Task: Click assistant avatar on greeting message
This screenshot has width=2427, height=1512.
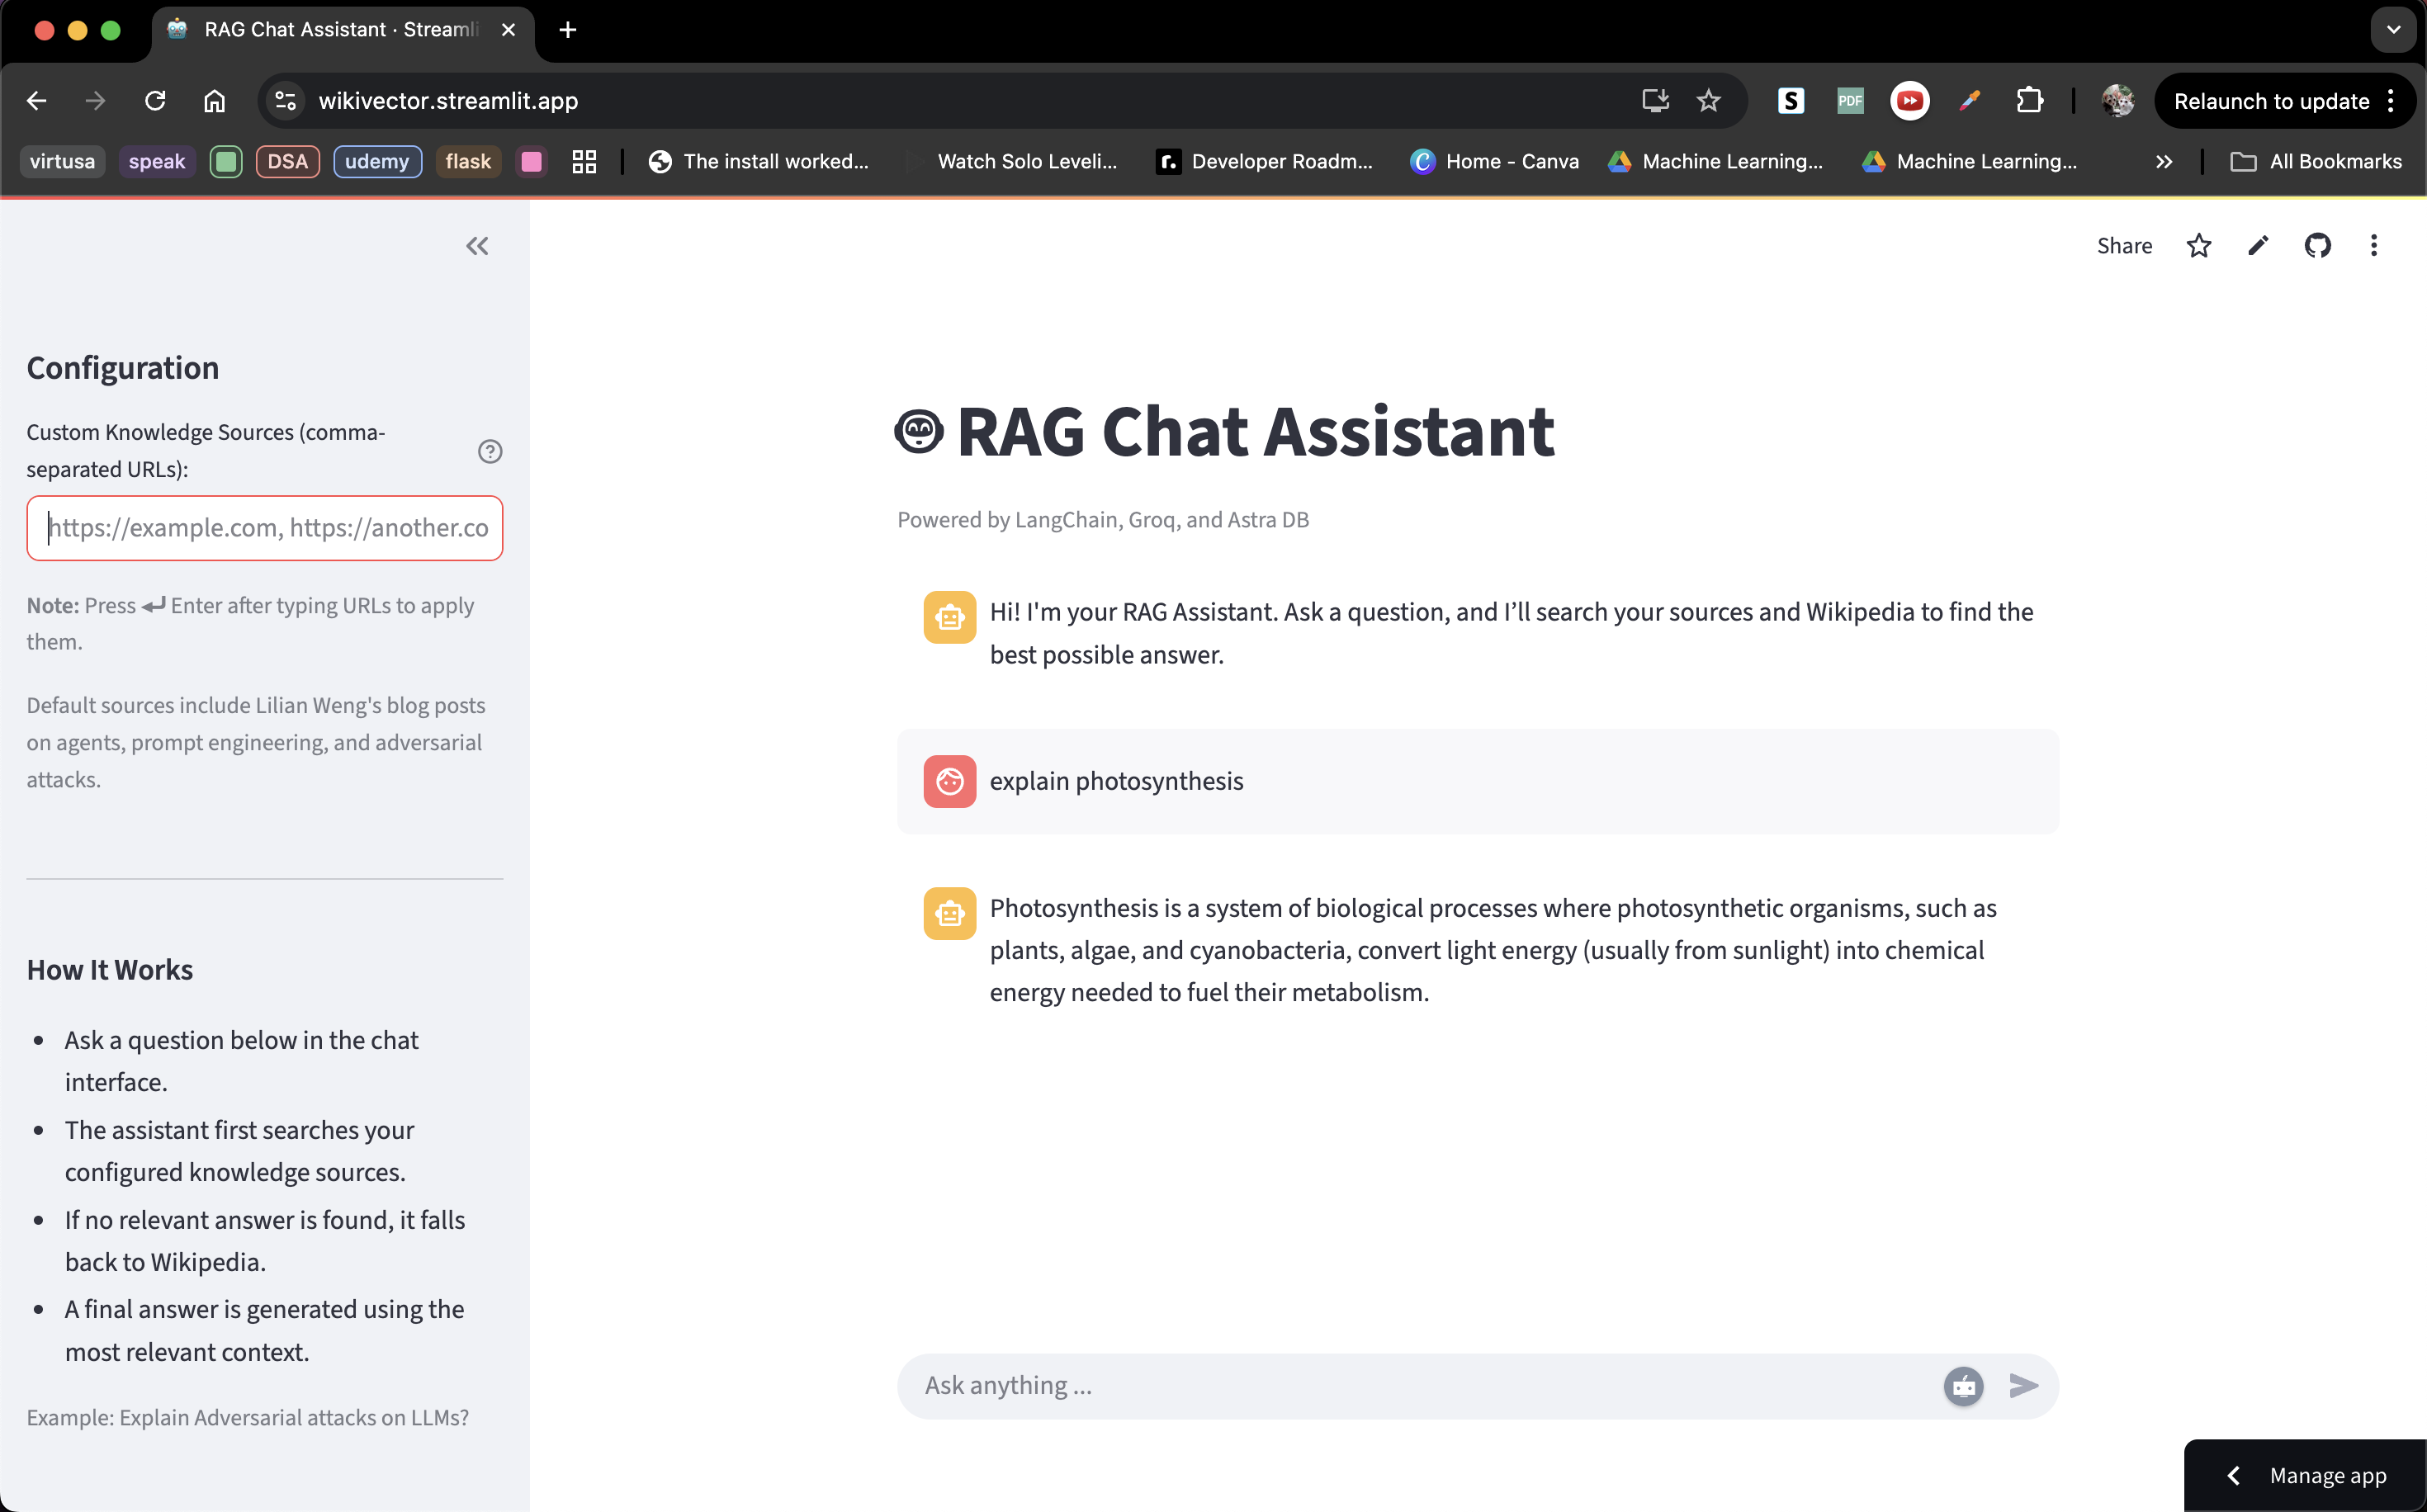Action: point(949,617)
